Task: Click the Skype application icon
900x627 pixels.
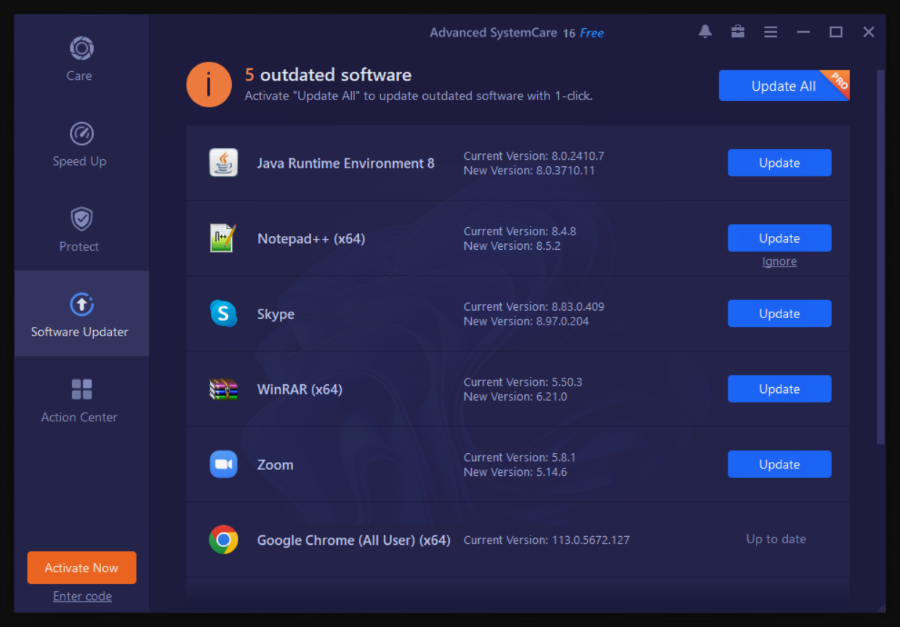Action: [223, 314]
